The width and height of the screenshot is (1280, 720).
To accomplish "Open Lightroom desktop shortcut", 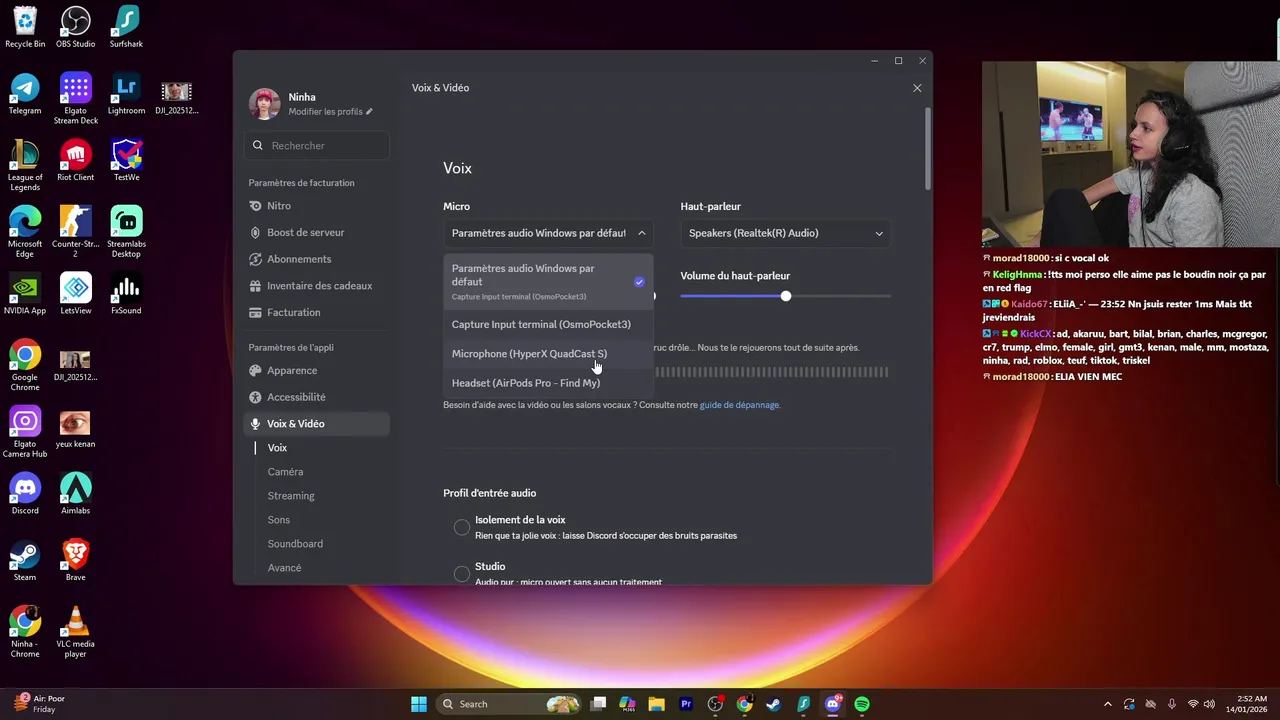I will coord(126,93).
